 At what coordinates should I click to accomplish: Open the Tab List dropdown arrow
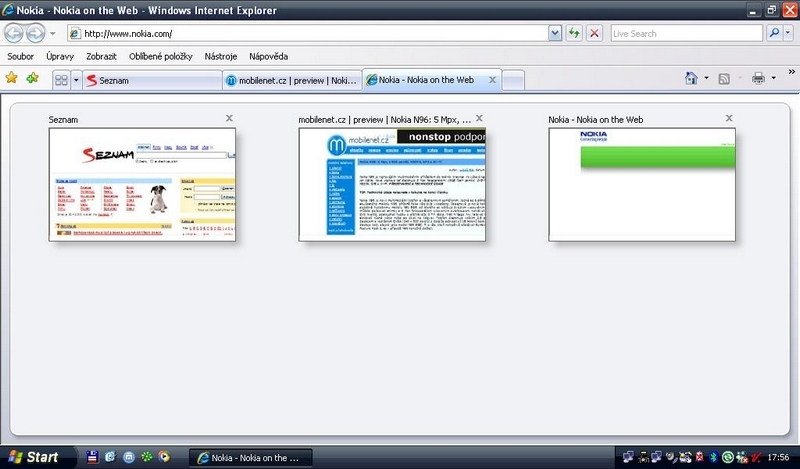pos(76,79)
